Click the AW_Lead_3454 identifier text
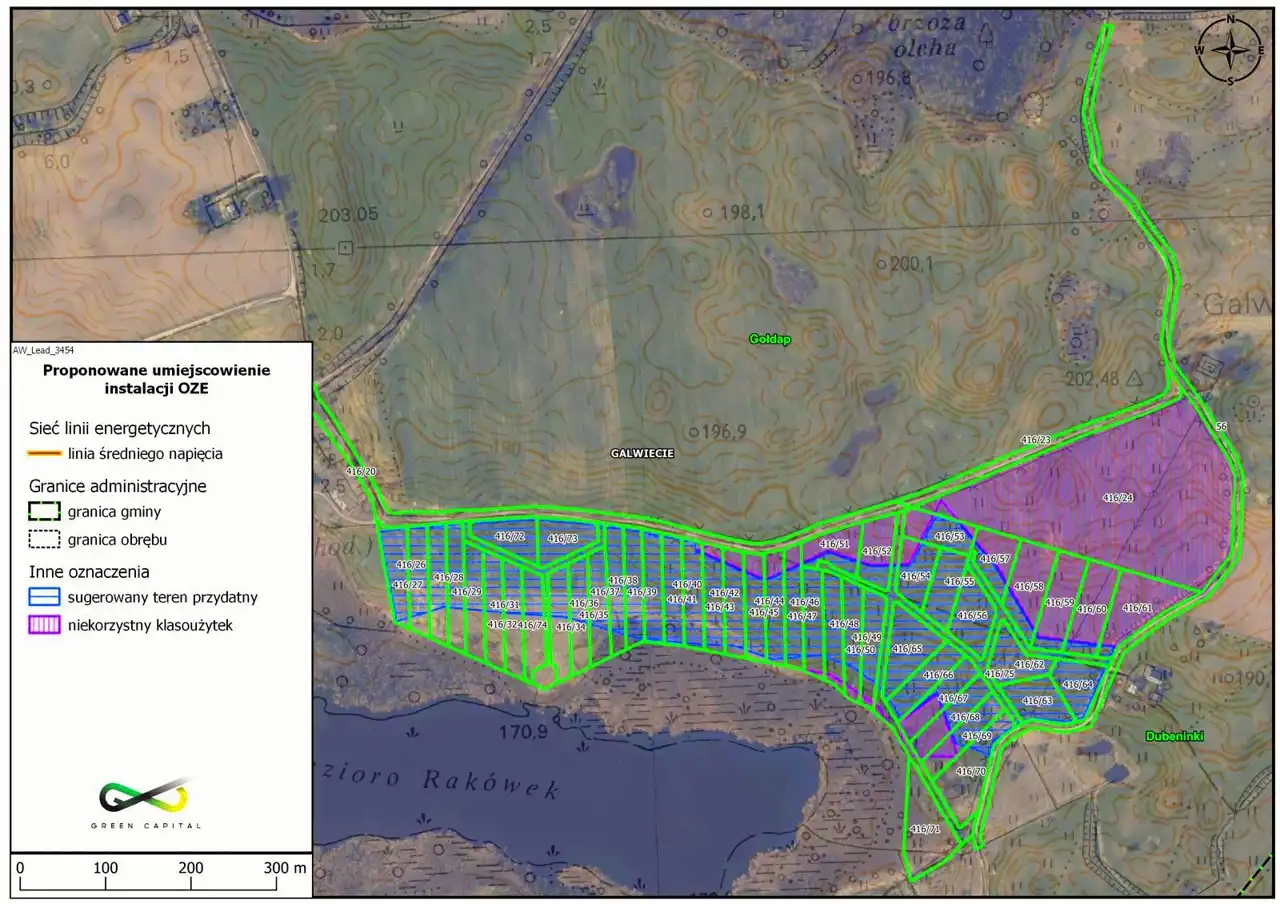The image size is (1280, 904). pyautogui.click(x=44, y=351)
